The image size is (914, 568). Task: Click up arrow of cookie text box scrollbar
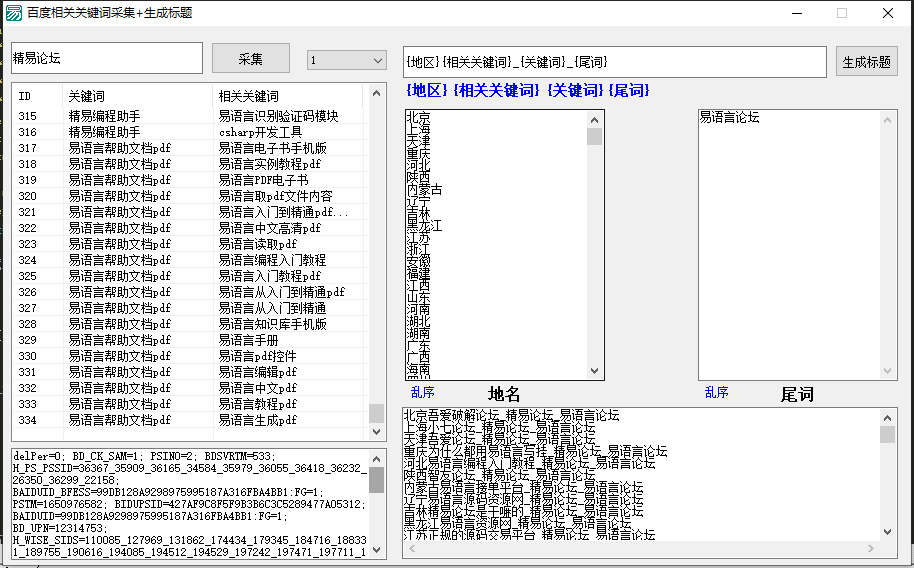point(376,460)
